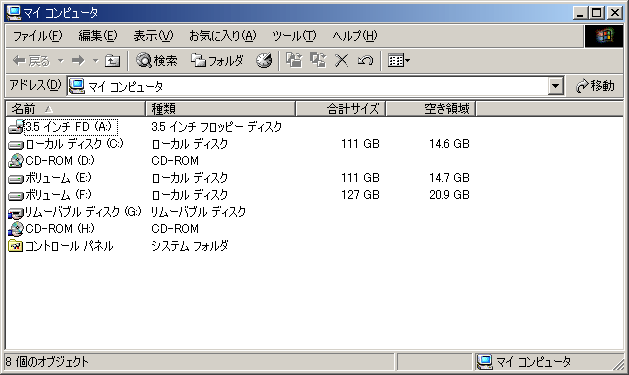The image size is (629, 375).
Task: Click the 3.5 インチ フロッピー ディスク type text
Action: click(x=217, y=127)
